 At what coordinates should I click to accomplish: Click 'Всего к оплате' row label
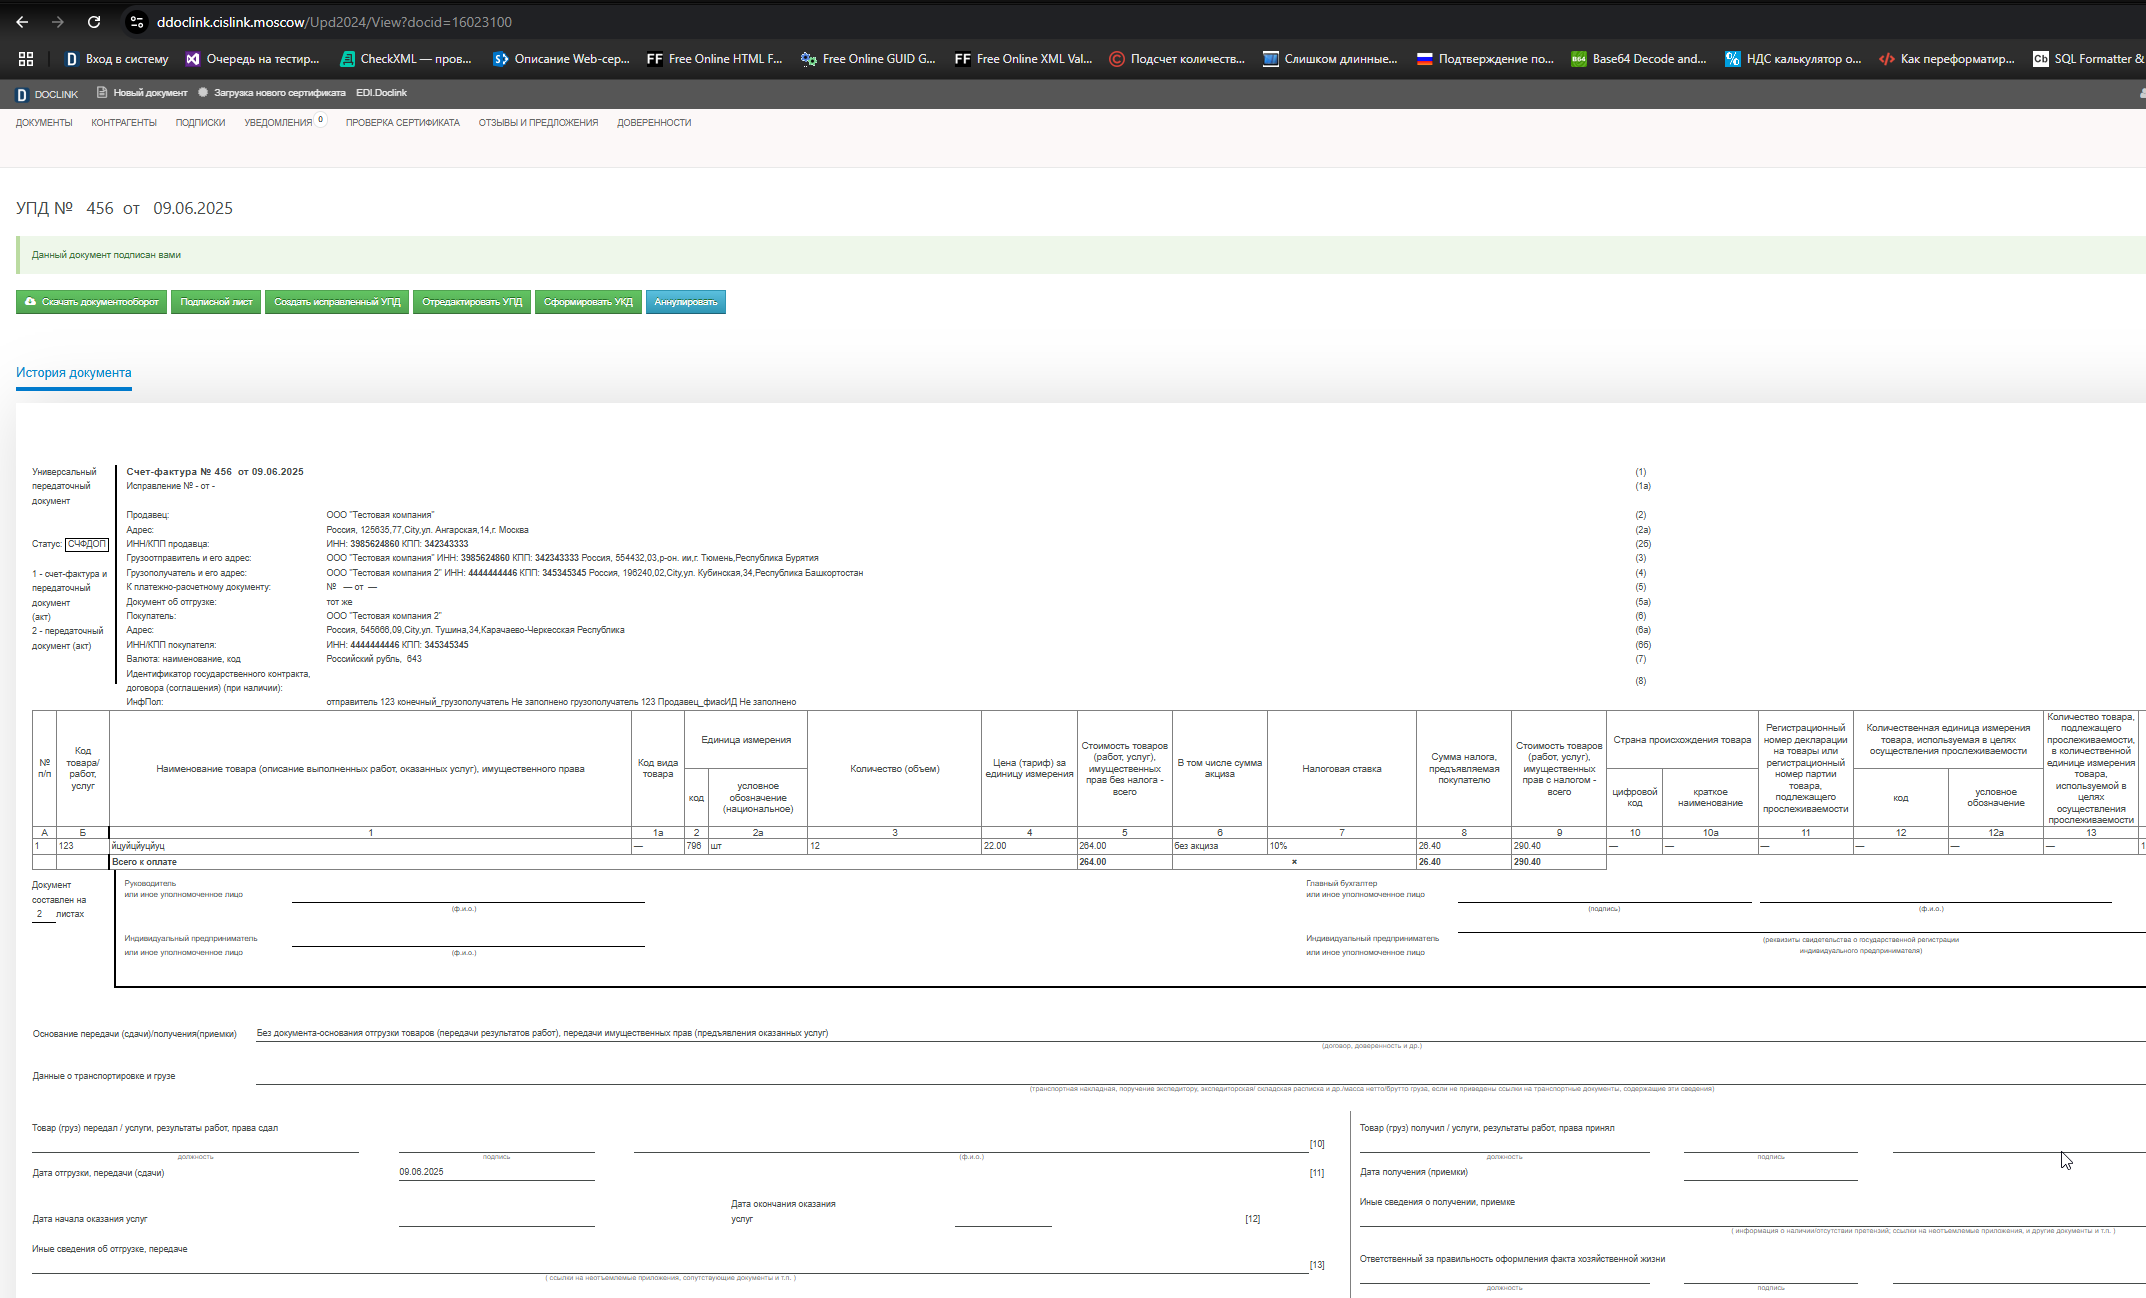(144, 862)
